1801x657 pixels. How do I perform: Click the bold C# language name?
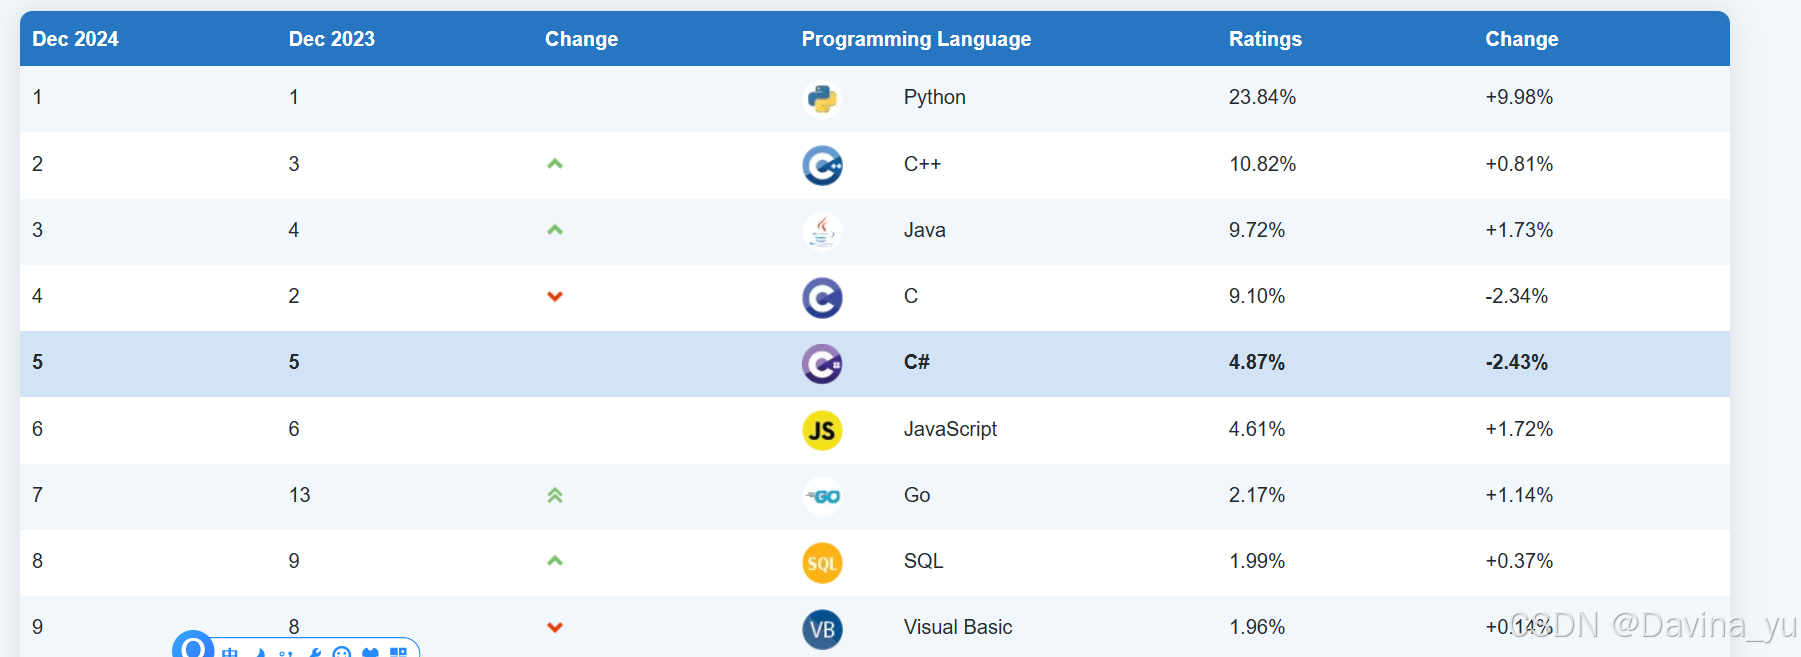click(x=916, y=362)
